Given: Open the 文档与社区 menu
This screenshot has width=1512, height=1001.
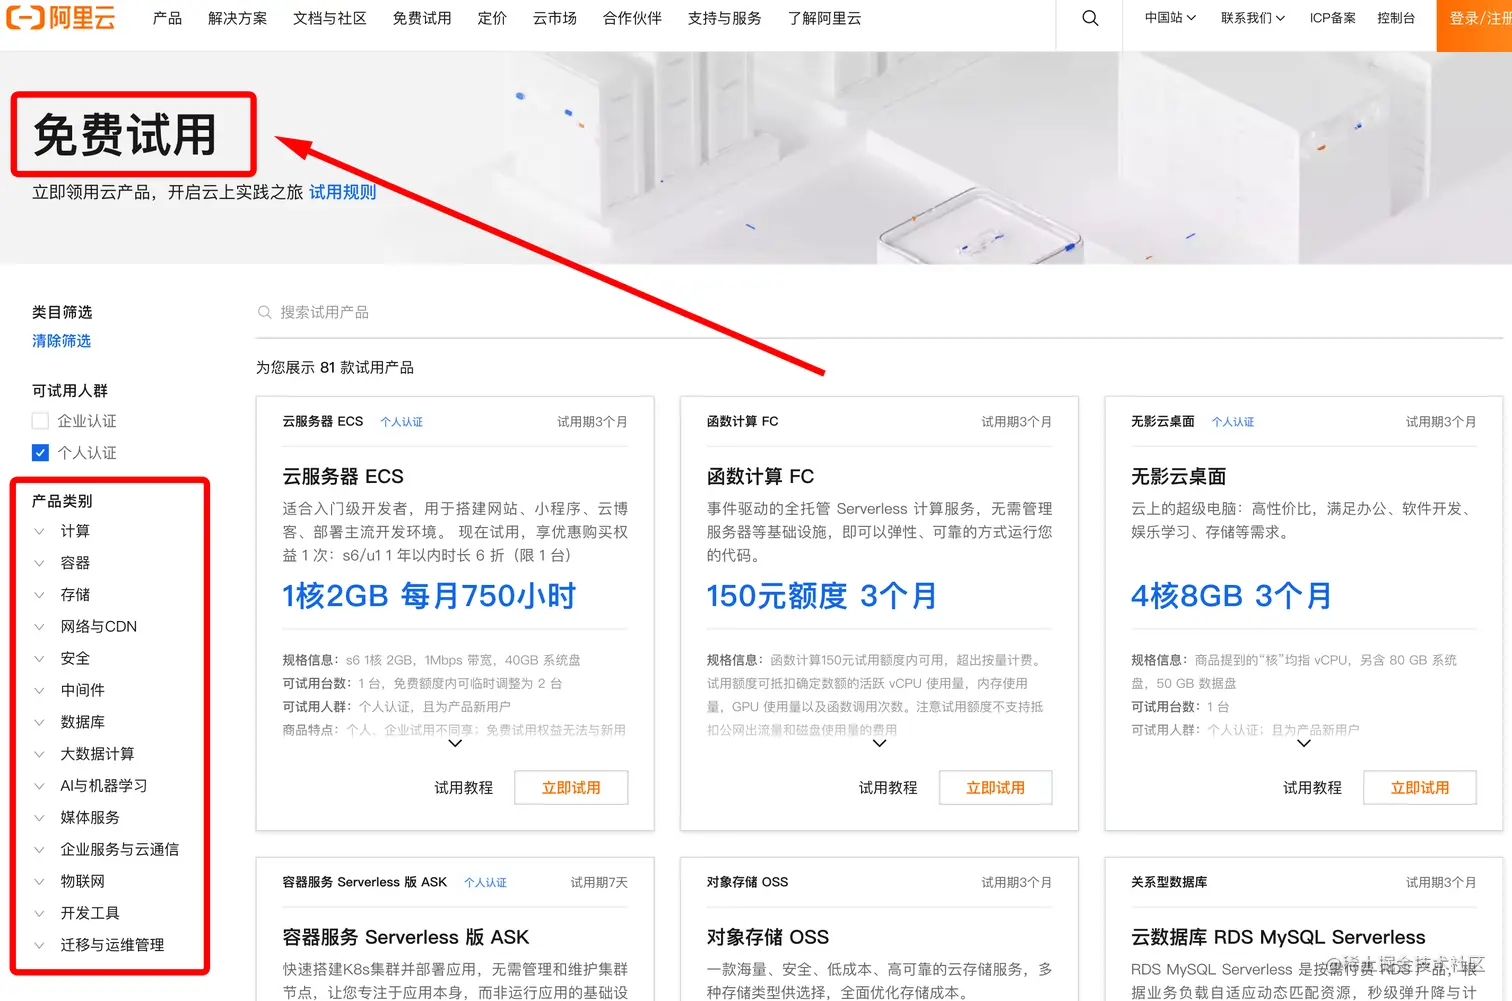Looking at the screenshot, I should (329, 18).
